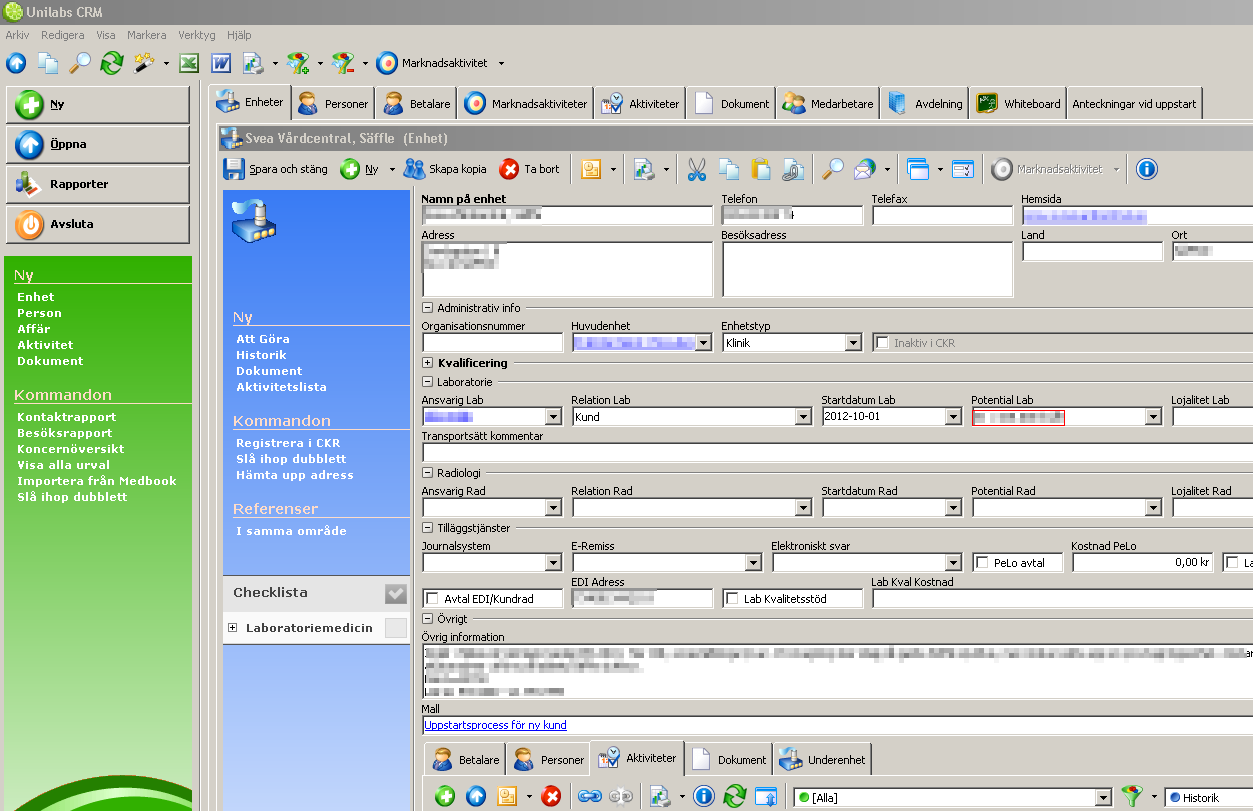Open the Elektroniskt svar dropdown
The image size is (1253, 811).
click(x=953, y=563)
